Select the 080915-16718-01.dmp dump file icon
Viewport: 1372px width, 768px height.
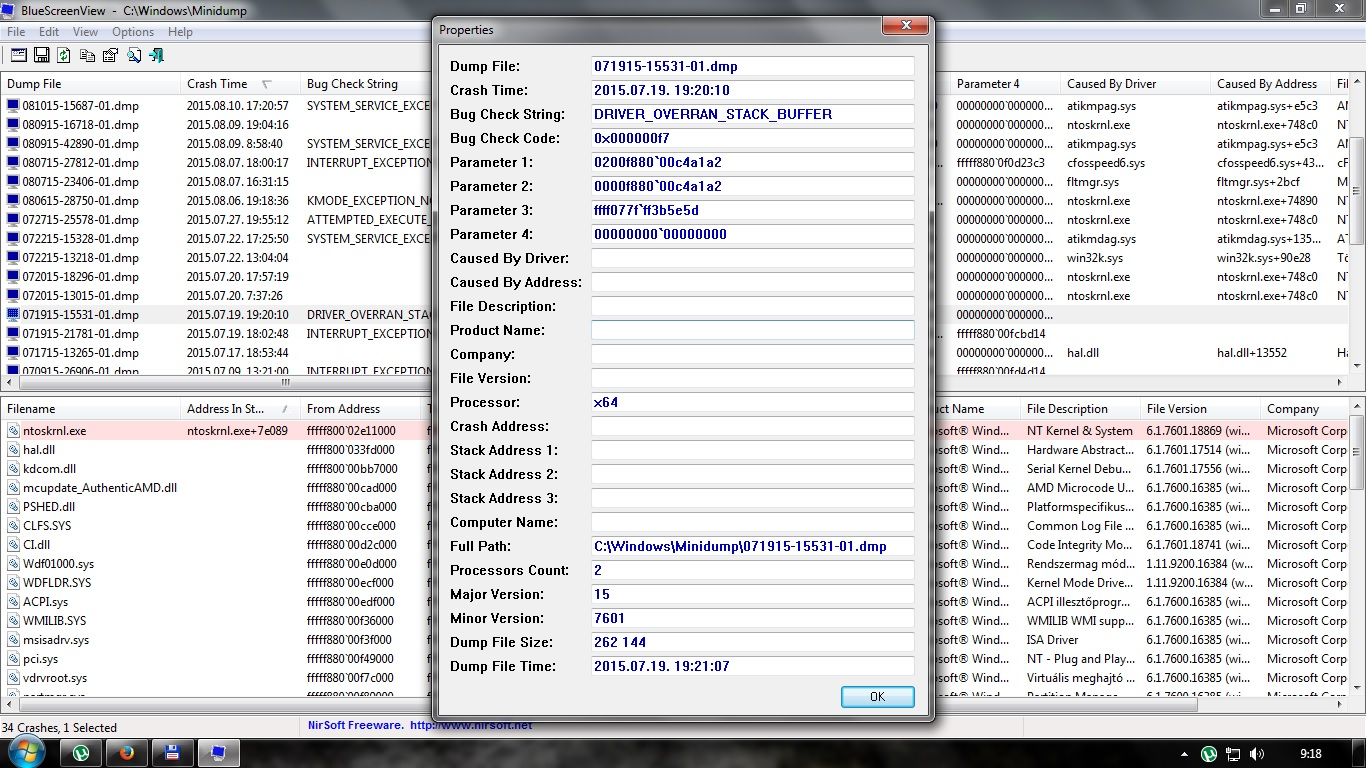click(x=13, y=124)
